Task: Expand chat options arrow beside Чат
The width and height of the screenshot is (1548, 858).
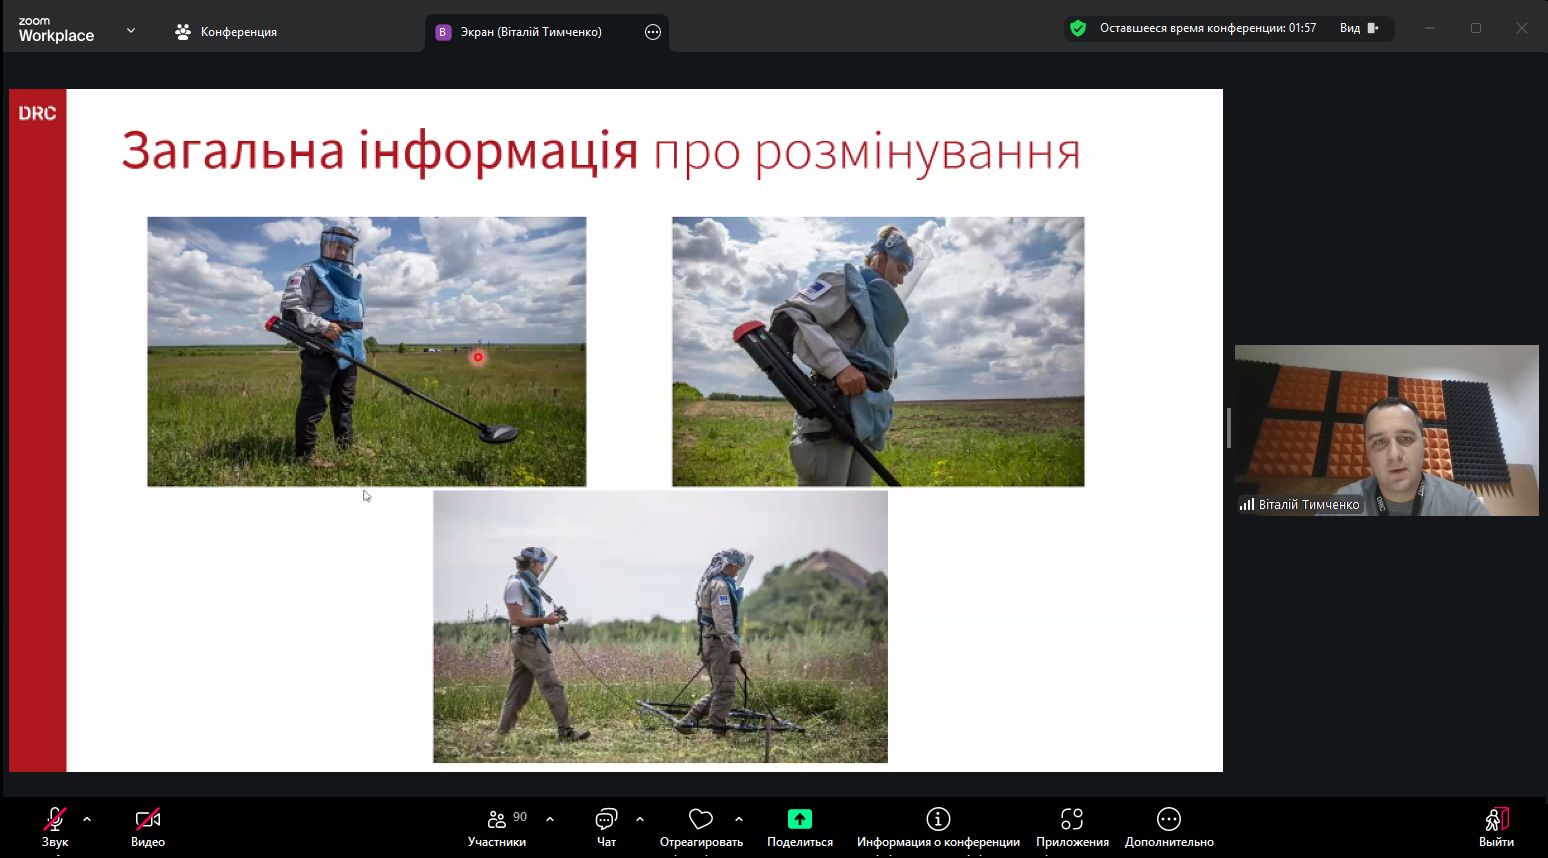Action: point(640,819)
